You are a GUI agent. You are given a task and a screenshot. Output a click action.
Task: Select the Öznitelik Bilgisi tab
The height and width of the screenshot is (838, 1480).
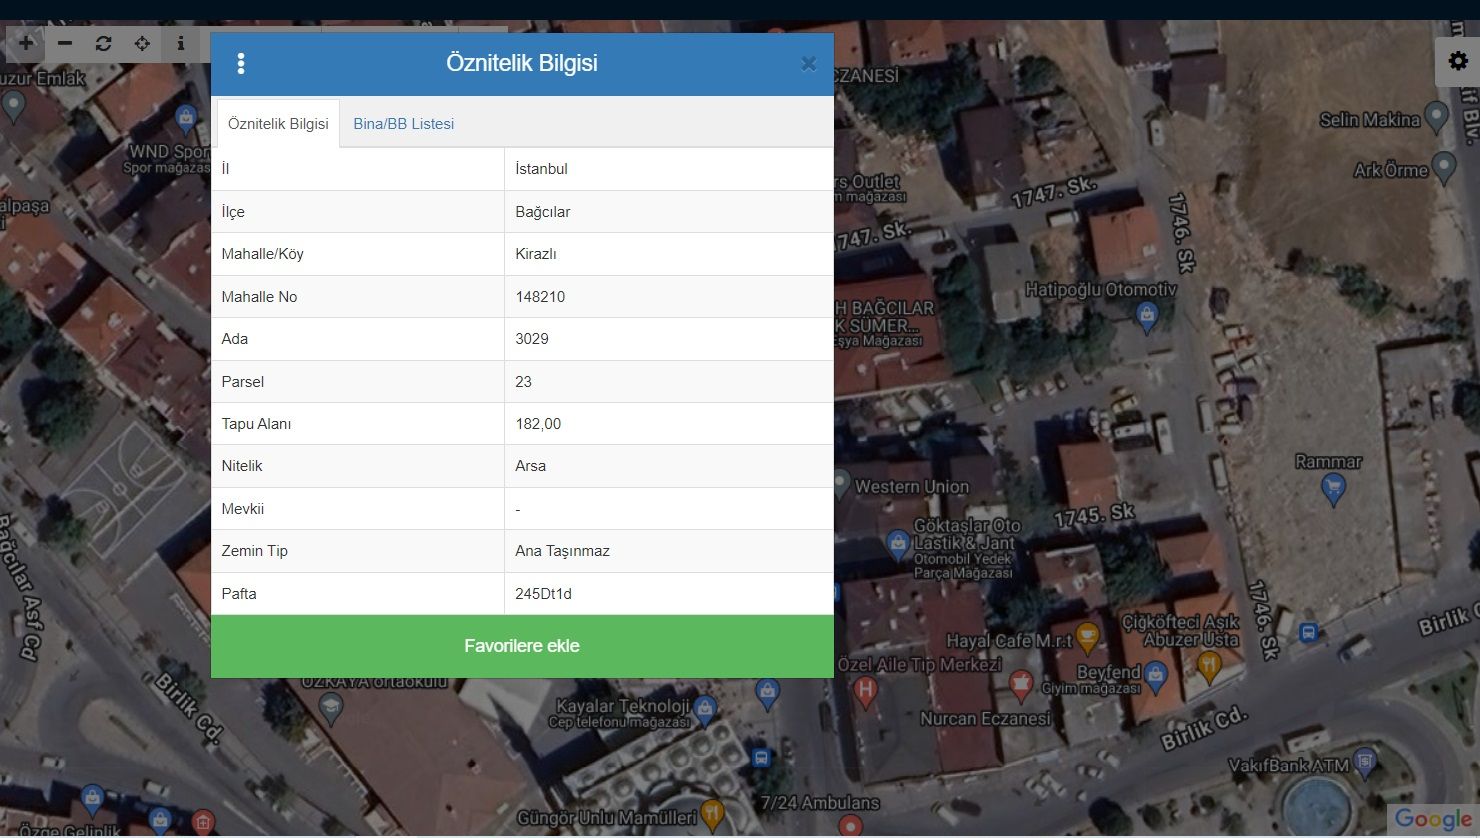click(278, 124)
